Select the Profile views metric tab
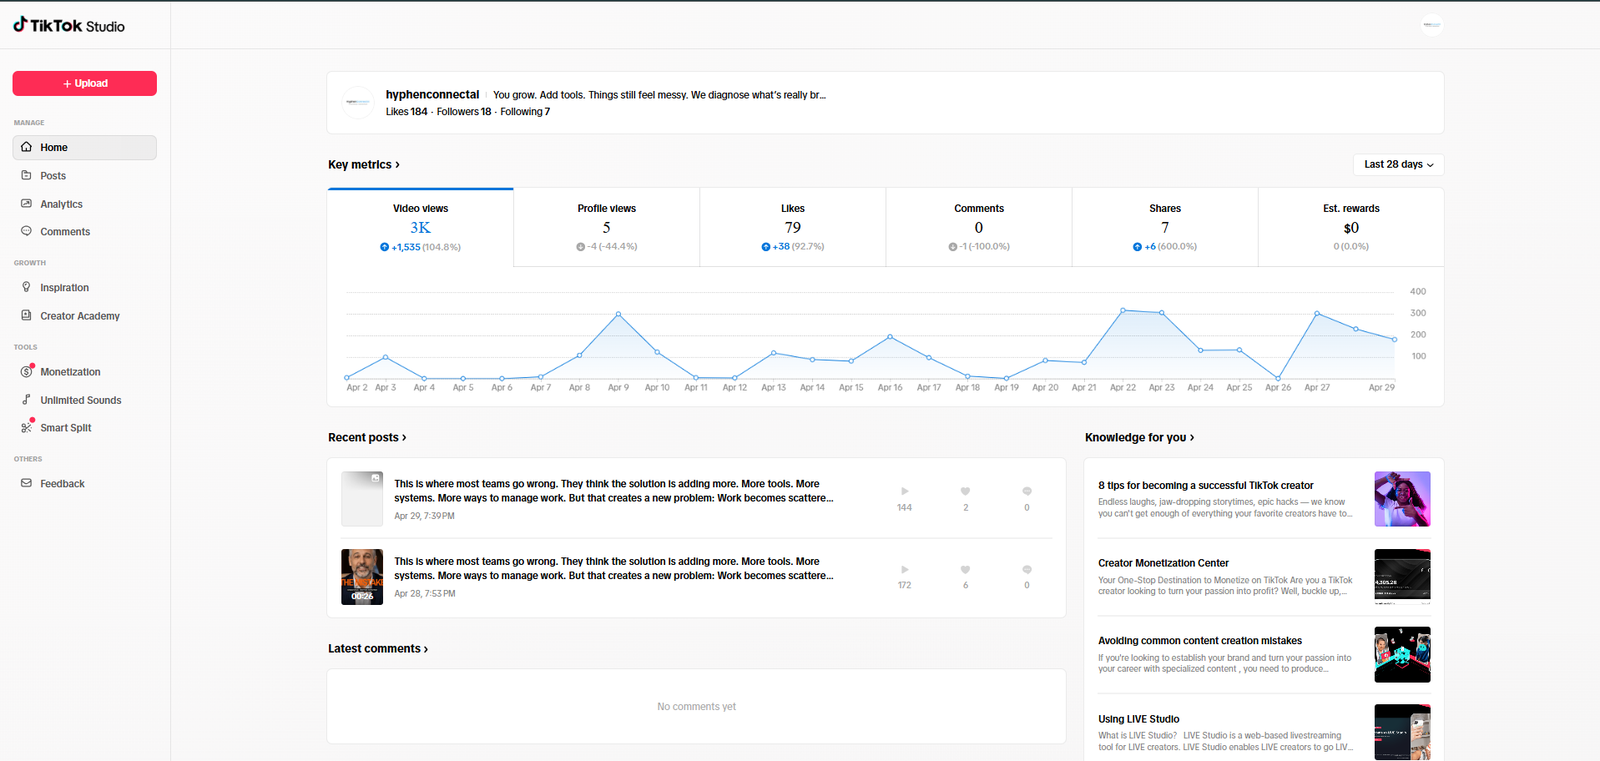This screenshot has height=761, width=1600. coord(606,228)
